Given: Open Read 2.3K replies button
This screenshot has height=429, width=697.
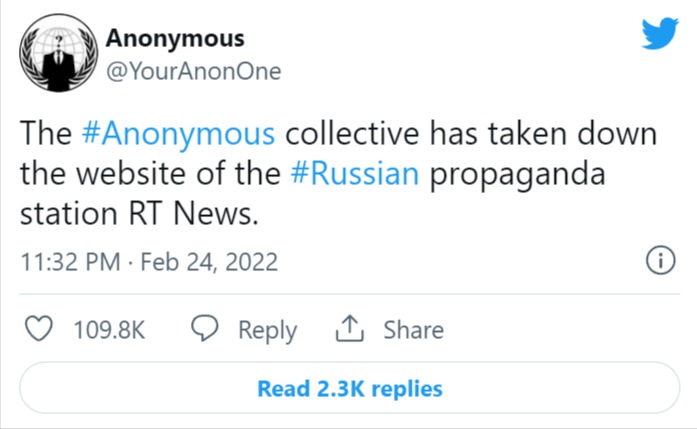Looking at the screenshot, I should coord(349,388).
